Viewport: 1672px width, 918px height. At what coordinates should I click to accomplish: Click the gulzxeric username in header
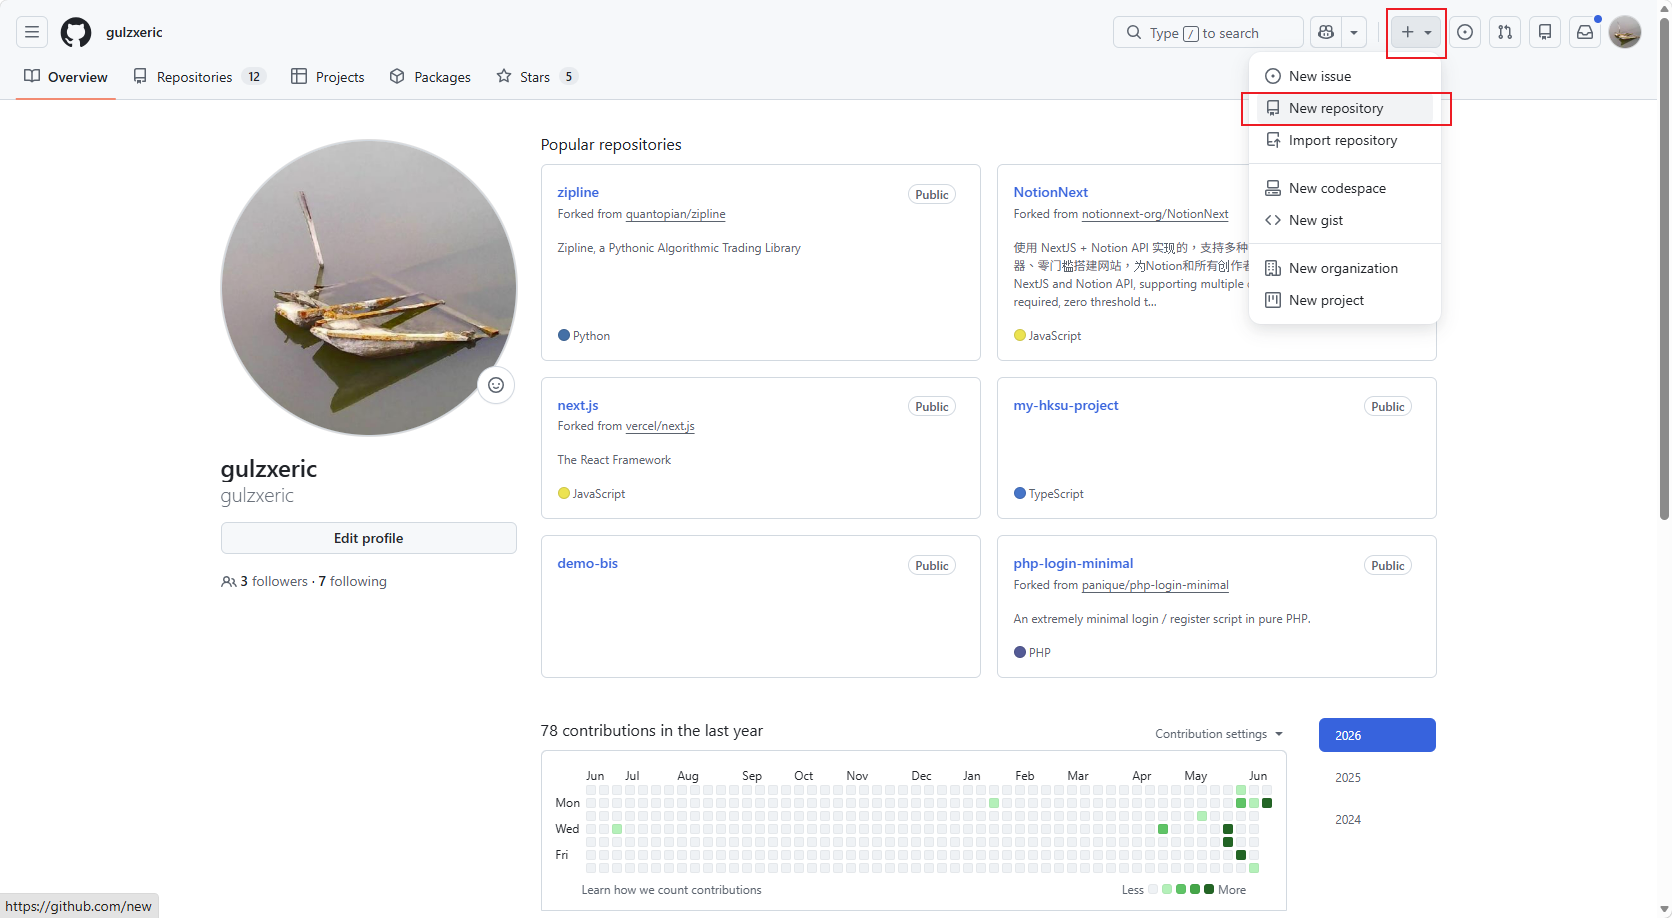[134, 32]
